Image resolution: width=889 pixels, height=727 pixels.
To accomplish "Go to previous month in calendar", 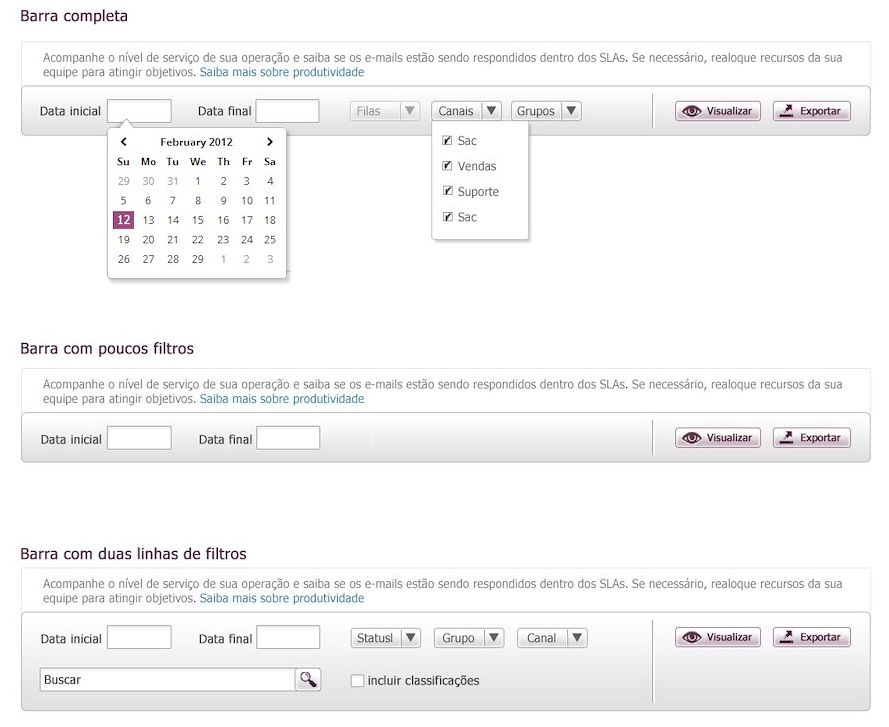I will point(124,142).
